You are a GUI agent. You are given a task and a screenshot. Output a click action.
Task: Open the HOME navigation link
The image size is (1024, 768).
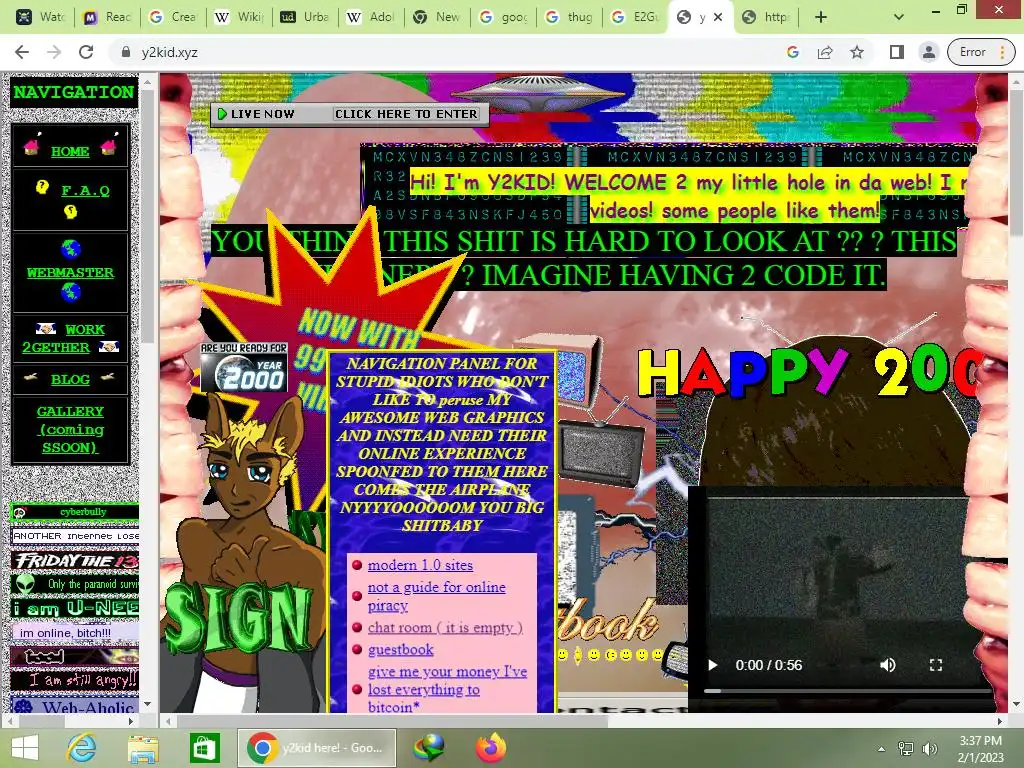click(70, 151)
